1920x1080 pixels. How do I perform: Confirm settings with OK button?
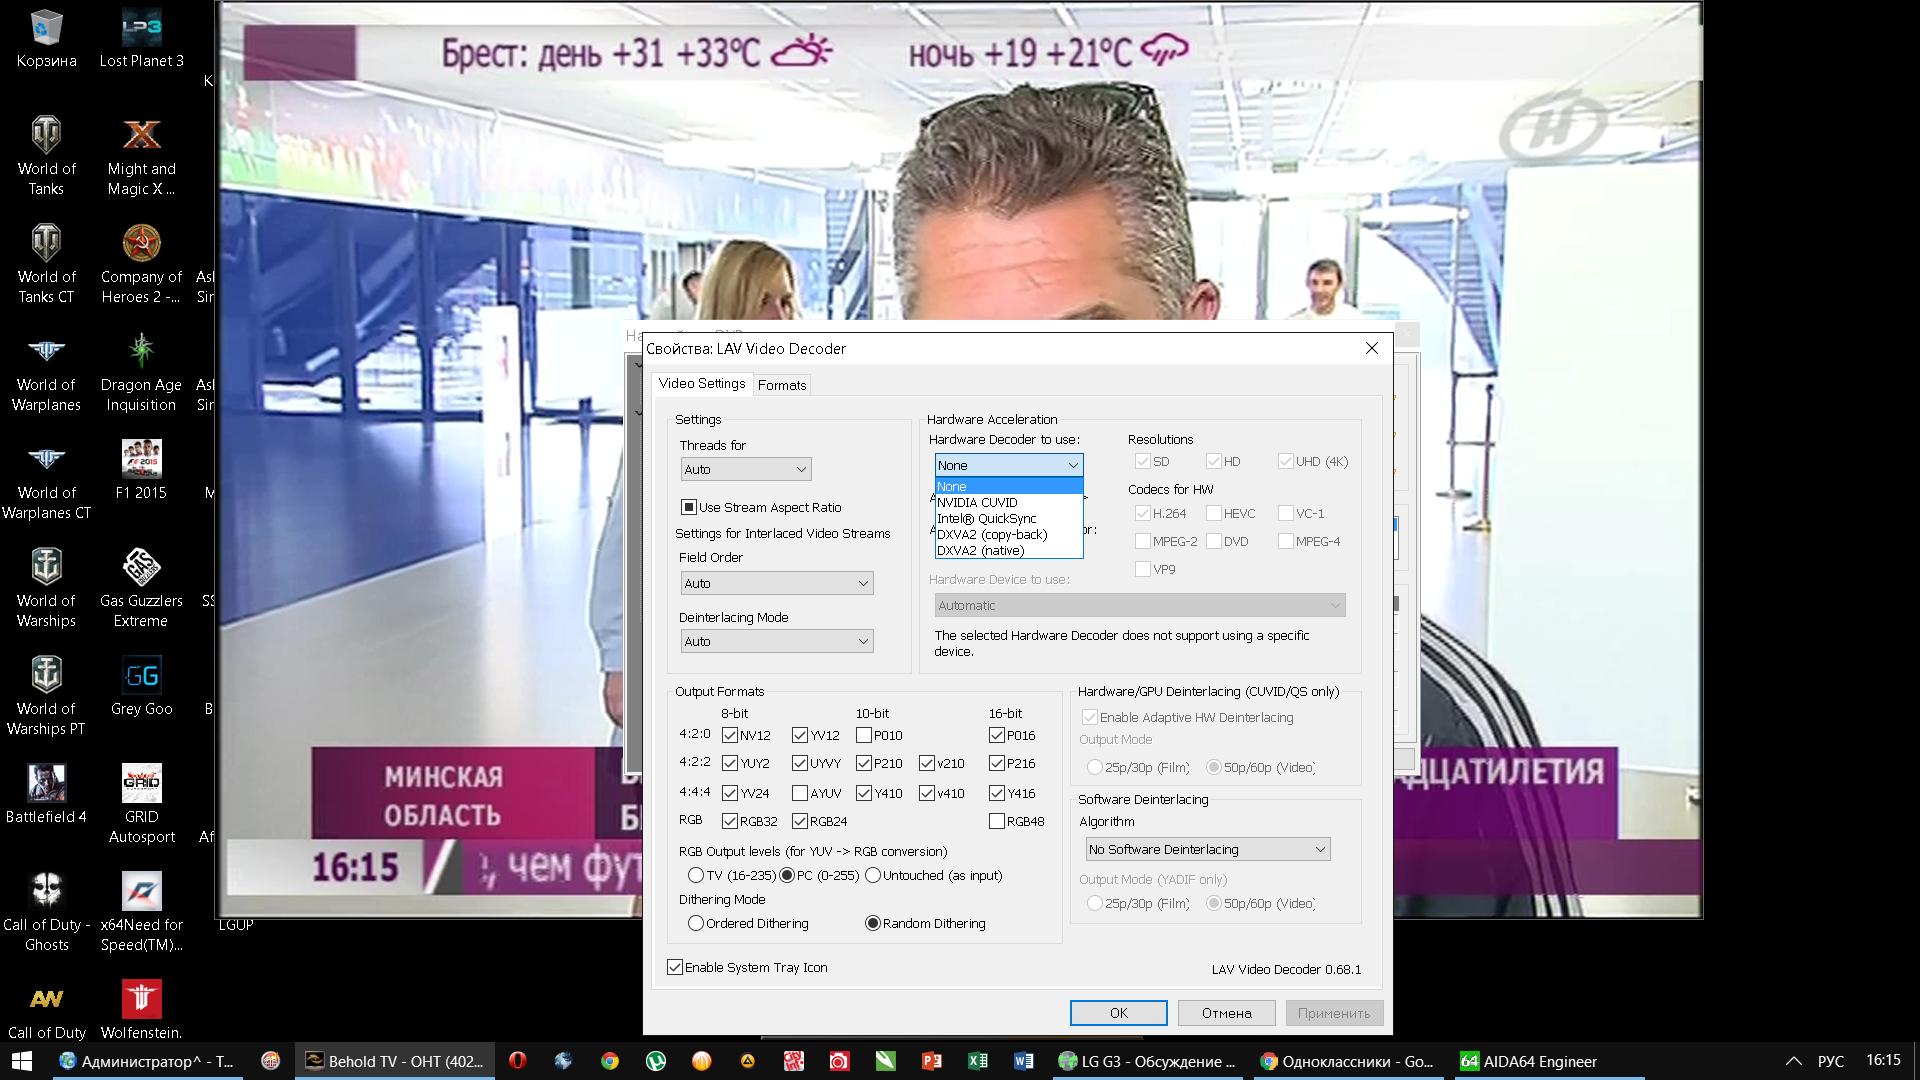point(1118,1013)
